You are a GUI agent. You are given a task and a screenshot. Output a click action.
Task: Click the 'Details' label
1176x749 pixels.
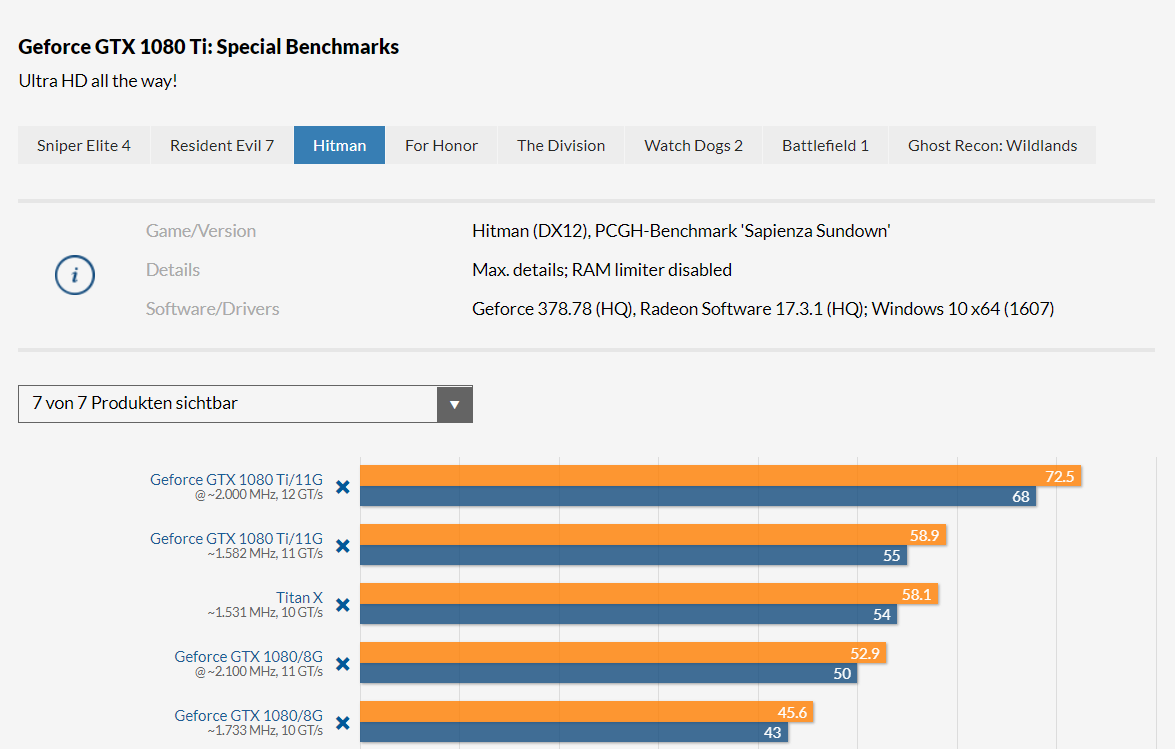[x=172, y=270]
